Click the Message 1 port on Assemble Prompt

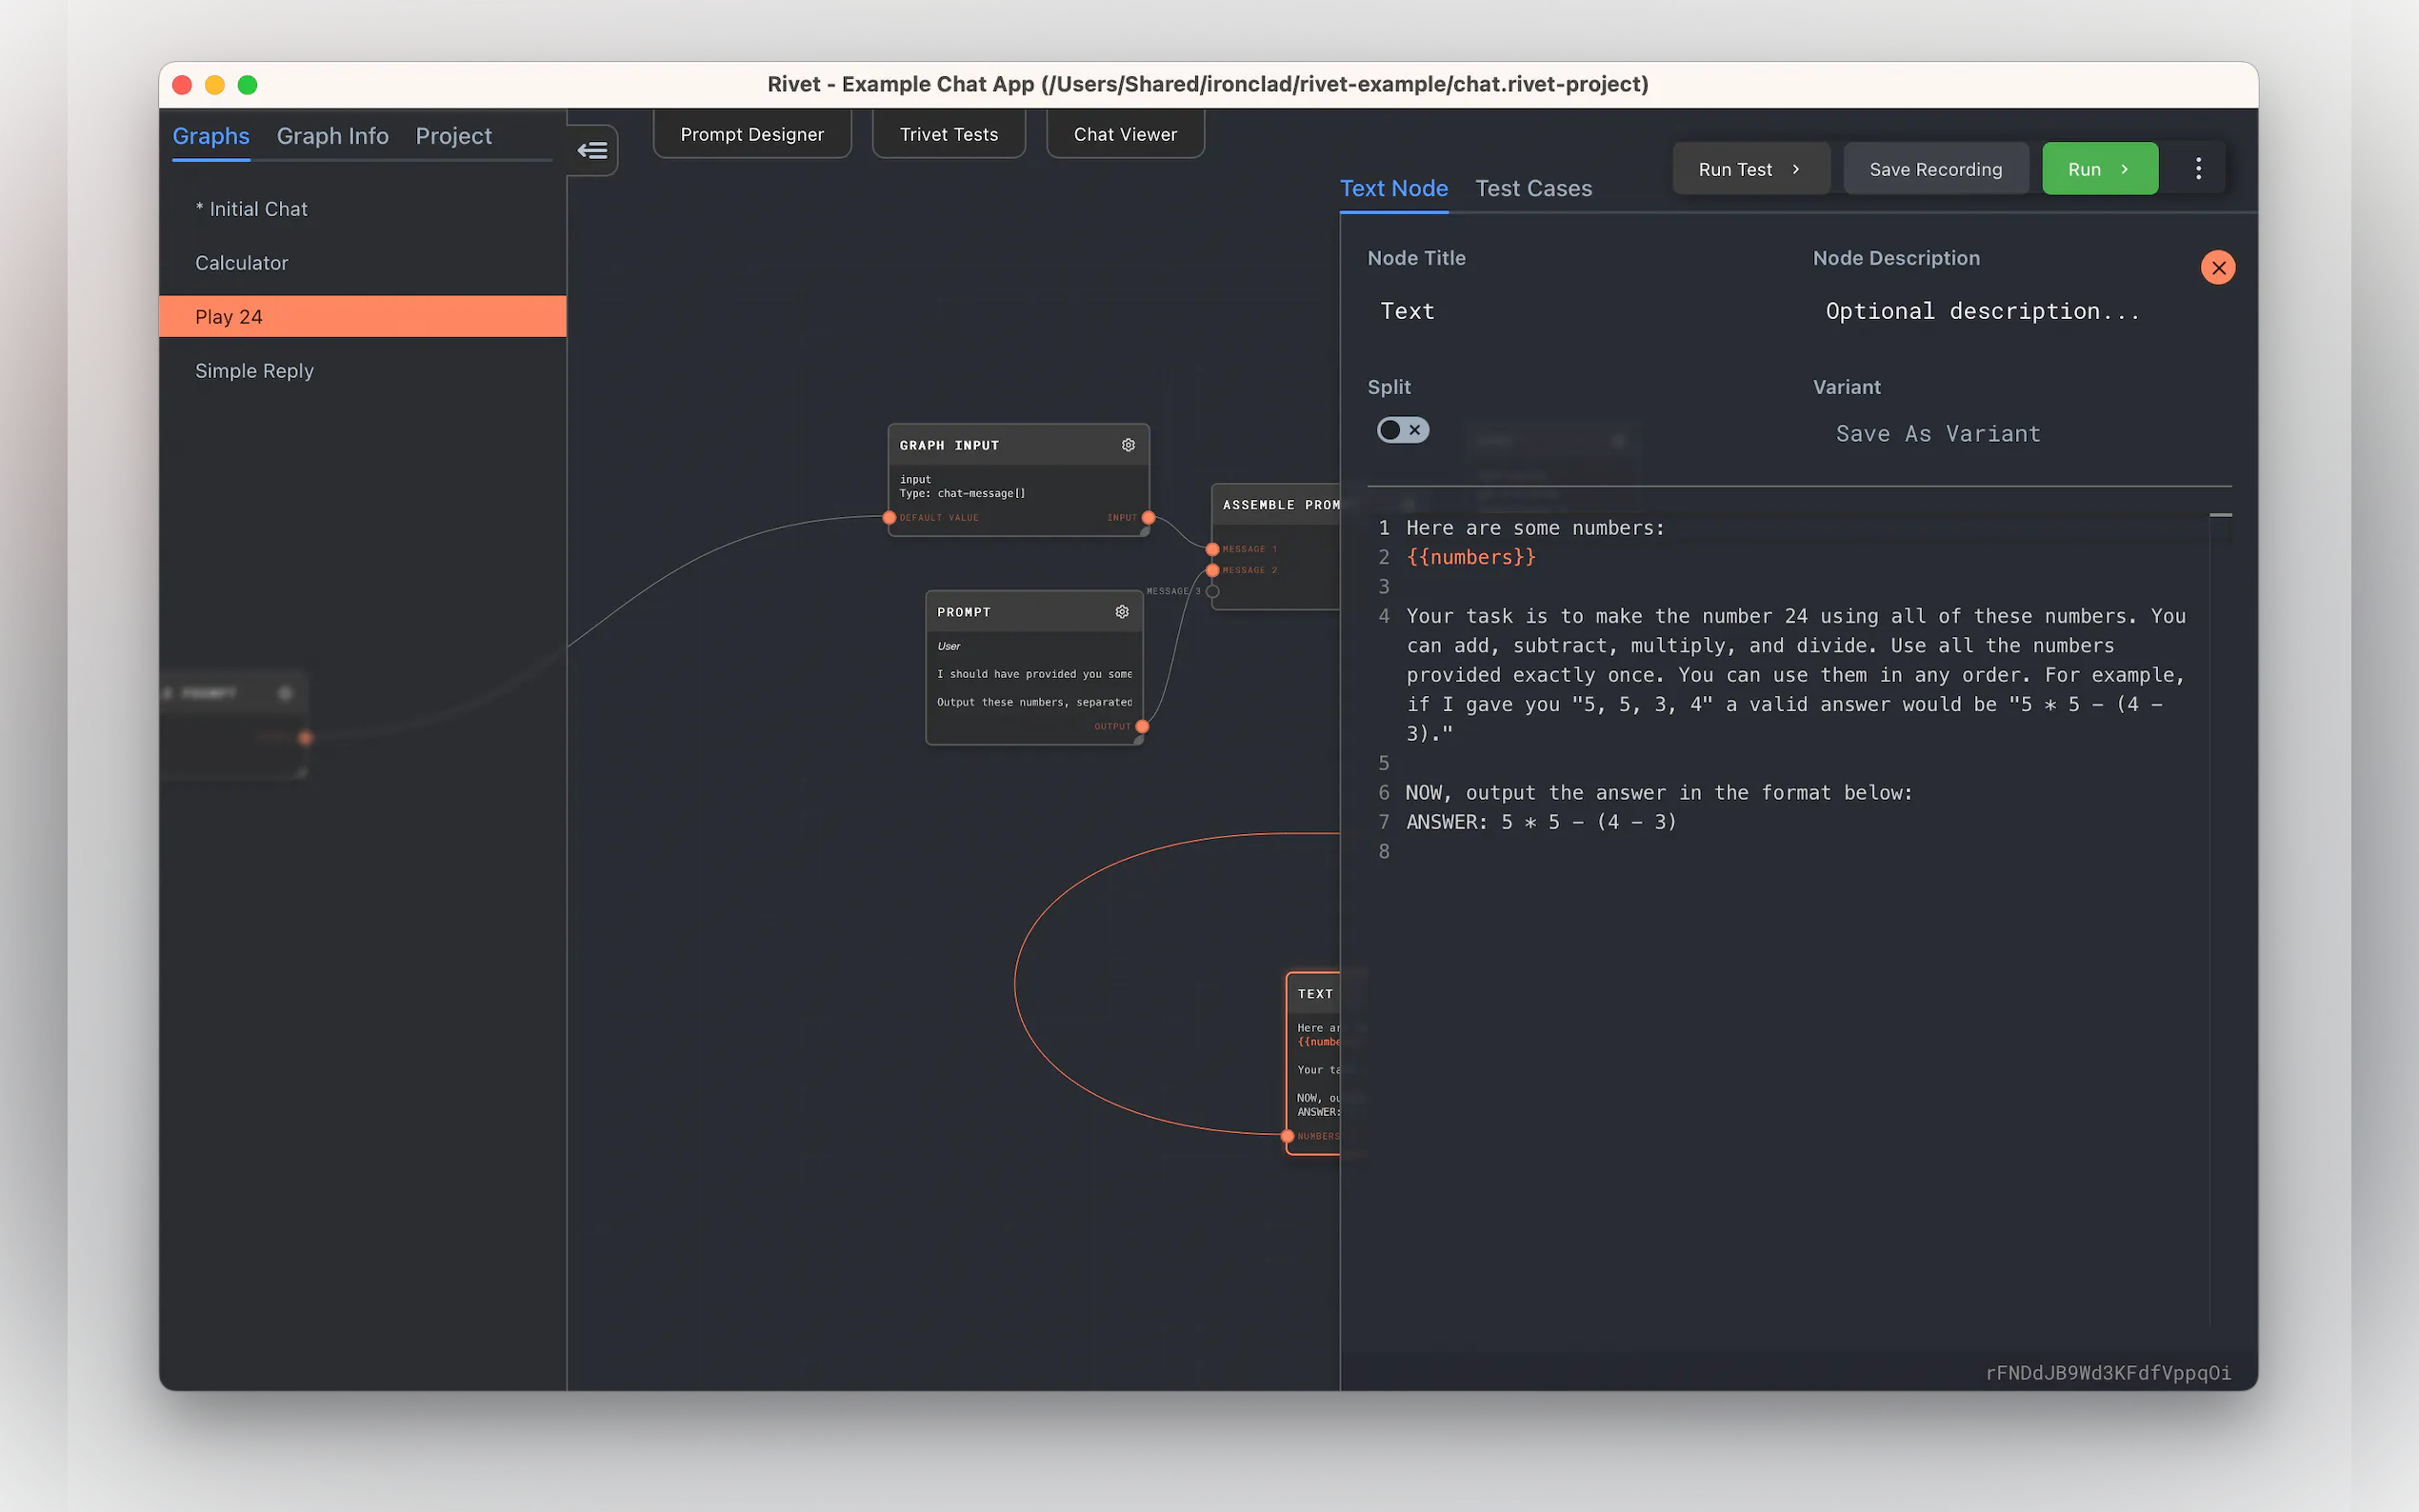1212,549
